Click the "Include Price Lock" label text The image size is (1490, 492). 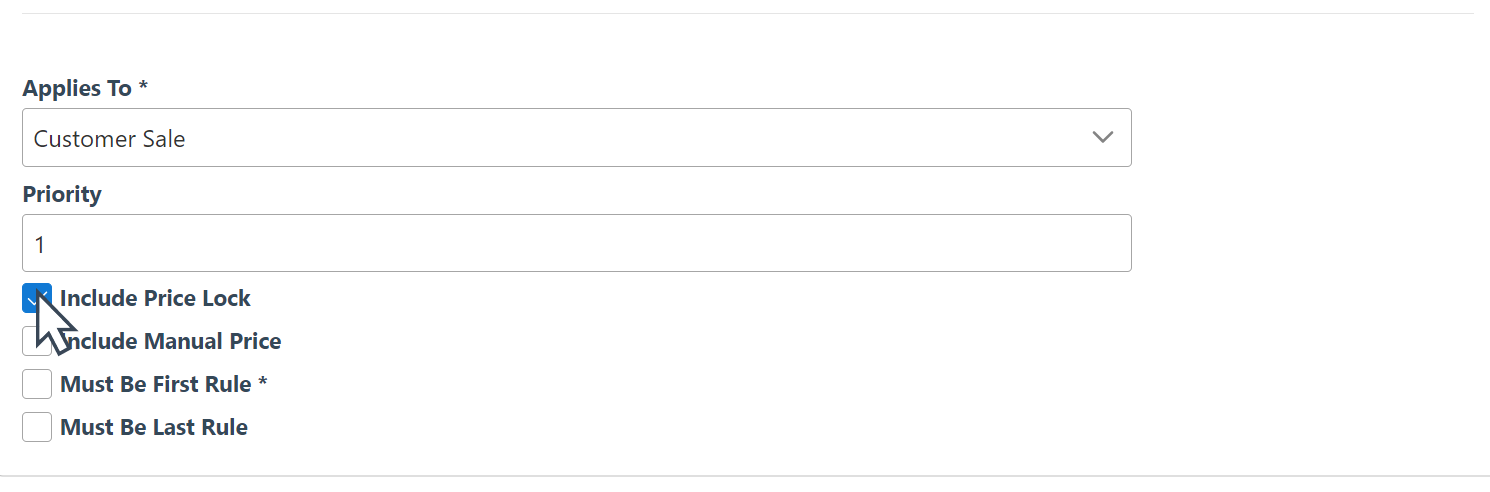[x=155, y=298]
